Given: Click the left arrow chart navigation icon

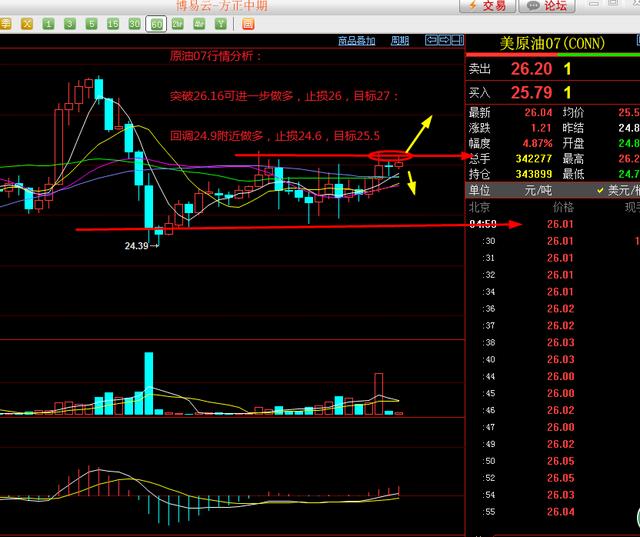Looking at the screenshot, I should tap(431, 40).
